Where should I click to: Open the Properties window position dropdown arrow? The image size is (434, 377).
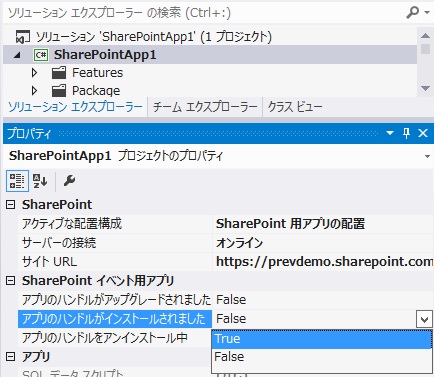tap(390, 133)
